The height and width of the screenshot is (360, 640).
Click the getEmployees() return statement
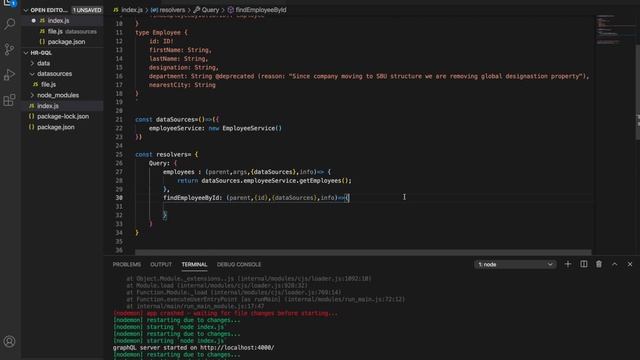pos(264,180)
